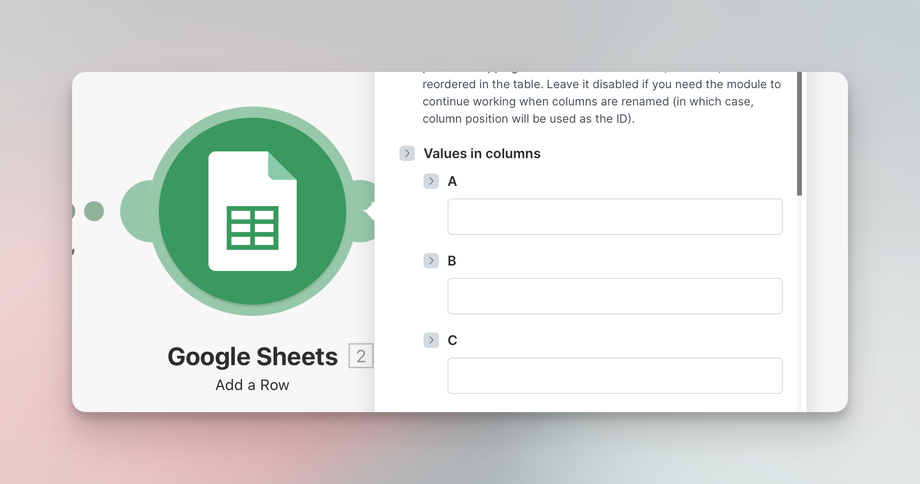Expand column C options
The width and height of the screenshot is (920, 484).
point(431,340)
